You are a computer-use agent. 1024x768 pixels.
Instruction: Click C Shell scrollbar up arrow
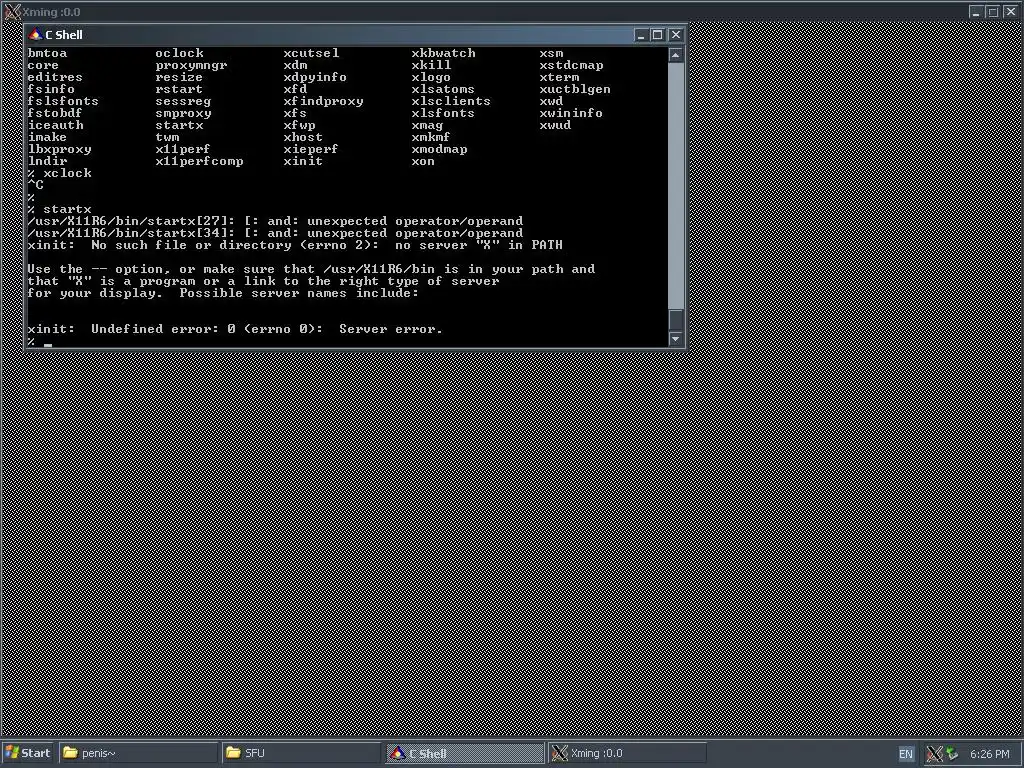675,55
